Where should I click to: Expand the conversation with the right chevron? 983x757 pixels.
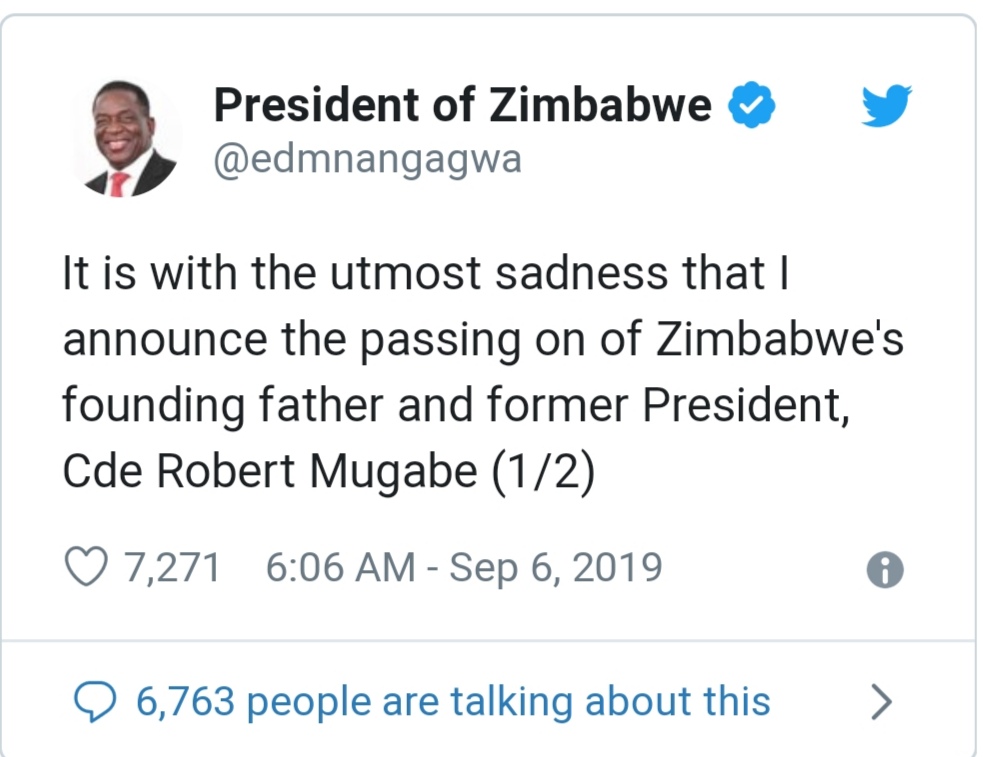pos(880,702)
